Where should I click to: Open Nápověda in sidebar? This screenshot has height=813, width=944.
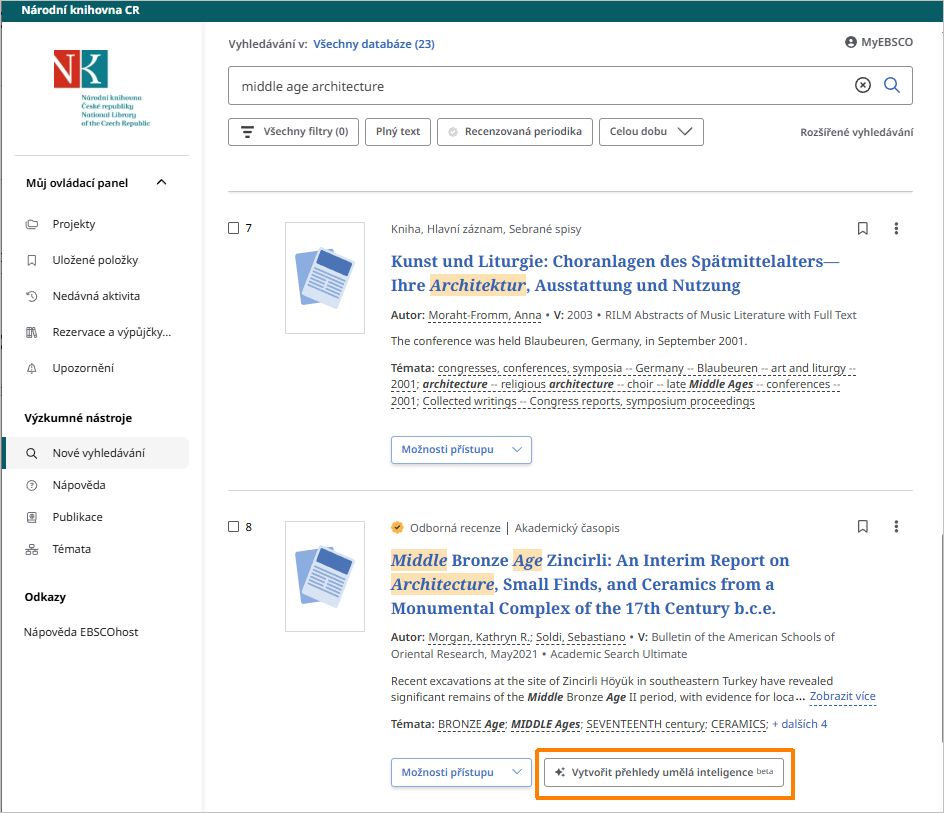(x=79, y=485)
